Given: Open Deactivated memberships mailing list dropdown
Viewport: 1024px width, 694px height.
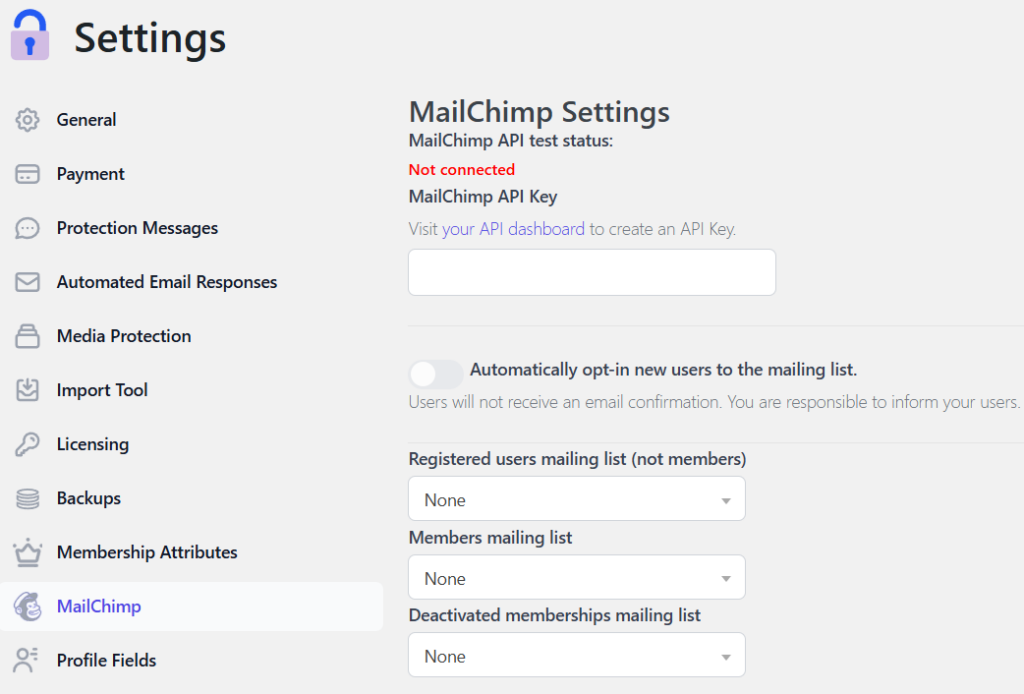Looking at the screenshot, I should click(x=577, y=656).
